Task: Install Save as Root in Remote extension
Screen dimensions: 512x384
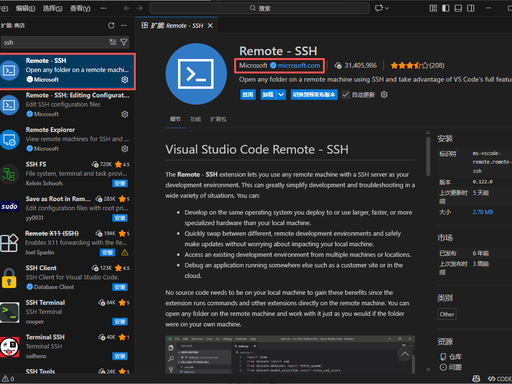Action: tap(120, 218)
